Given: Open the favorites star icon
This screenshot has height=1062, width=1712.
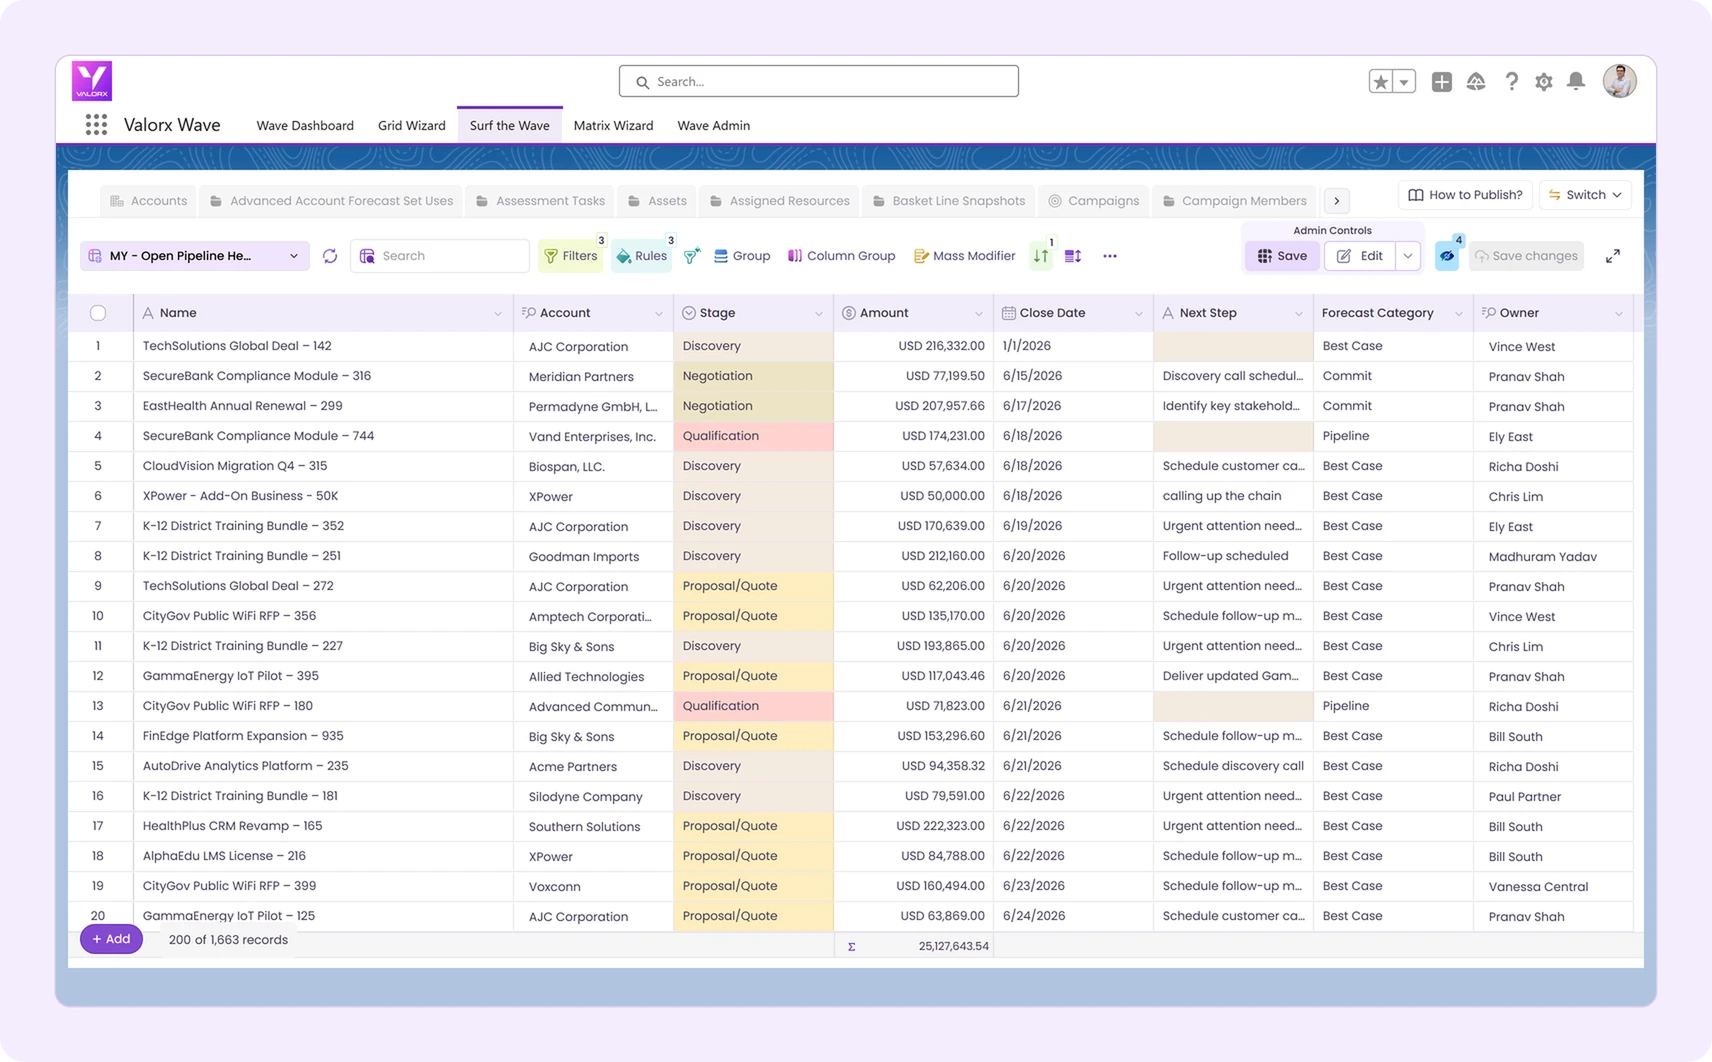Looking at the screenshot, I should pos(1381,82).
